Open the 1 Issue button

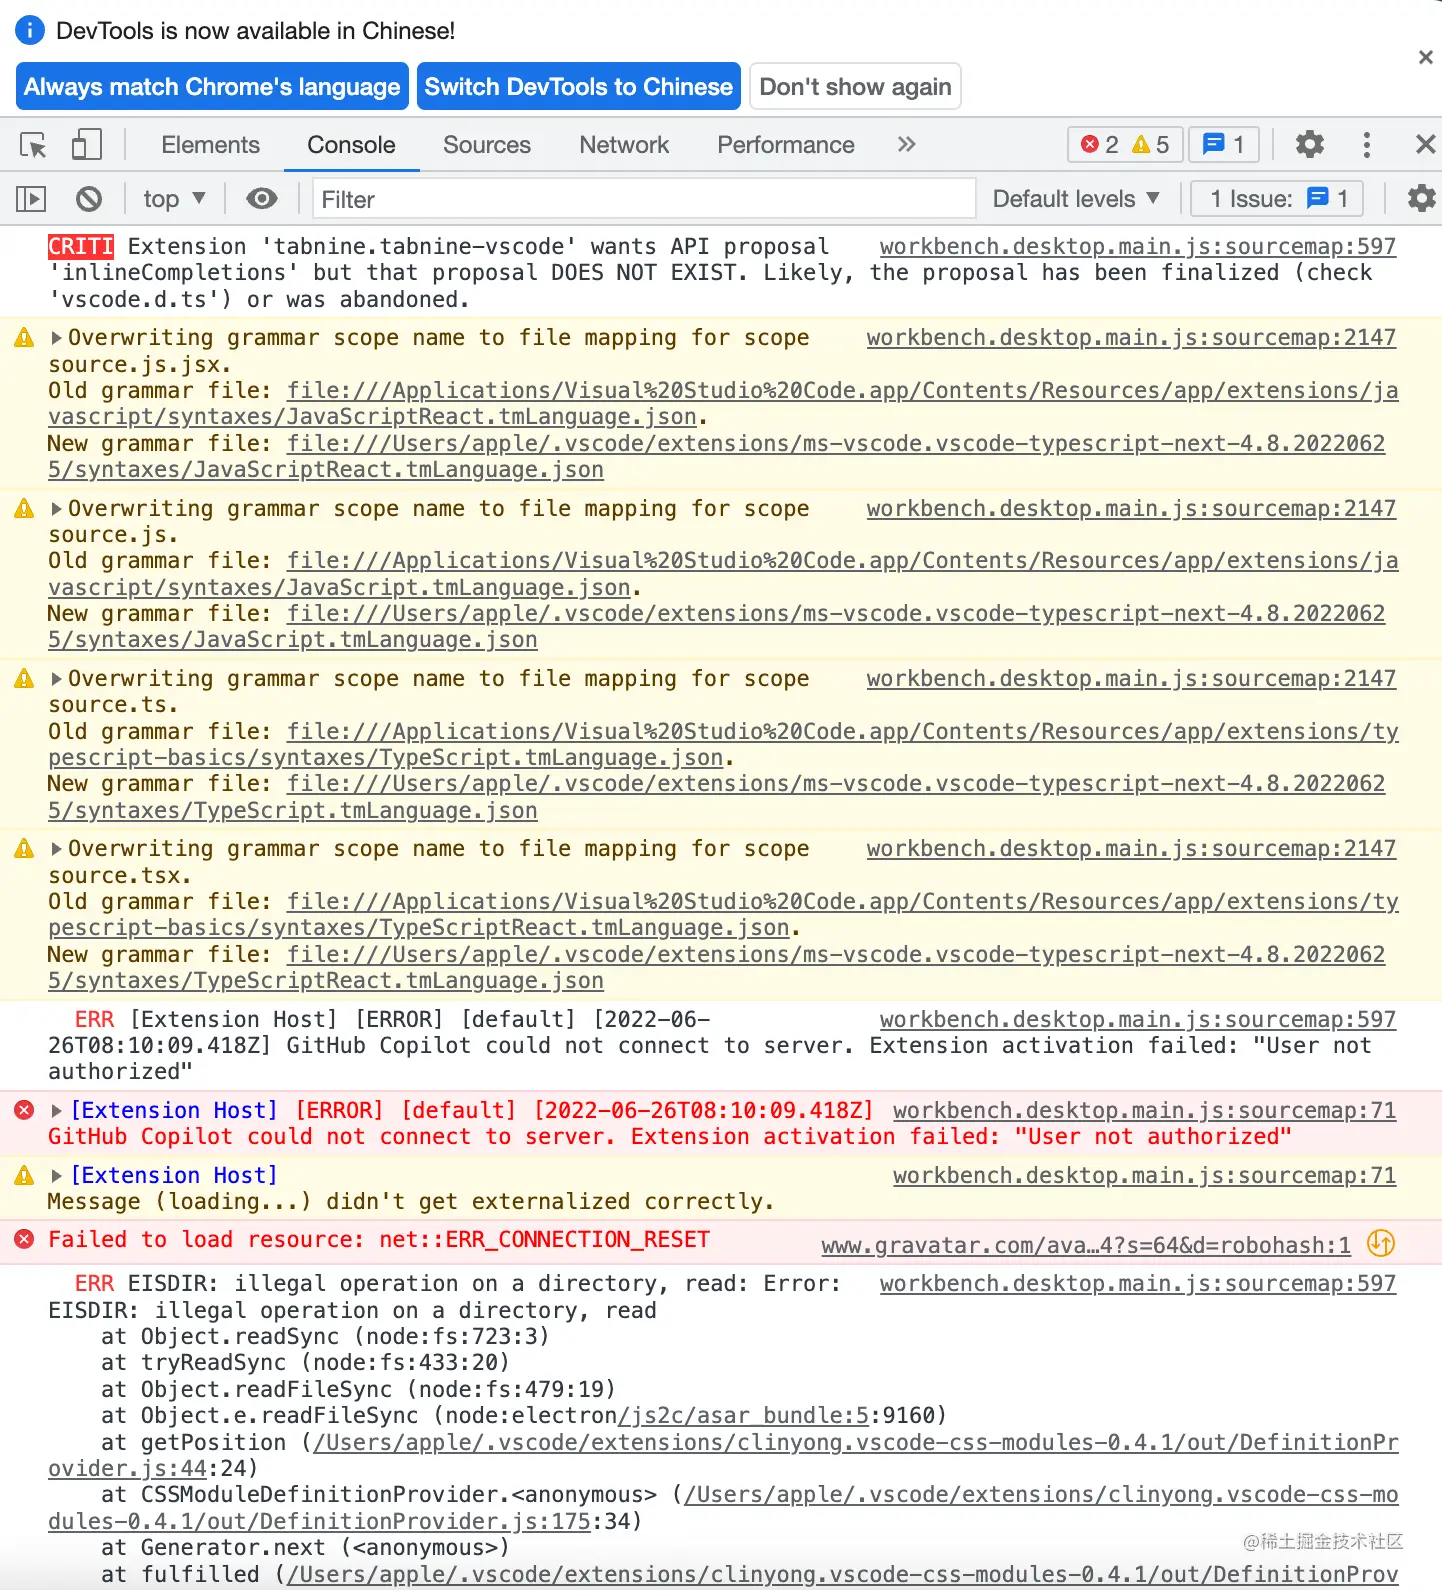point(1277,199)
